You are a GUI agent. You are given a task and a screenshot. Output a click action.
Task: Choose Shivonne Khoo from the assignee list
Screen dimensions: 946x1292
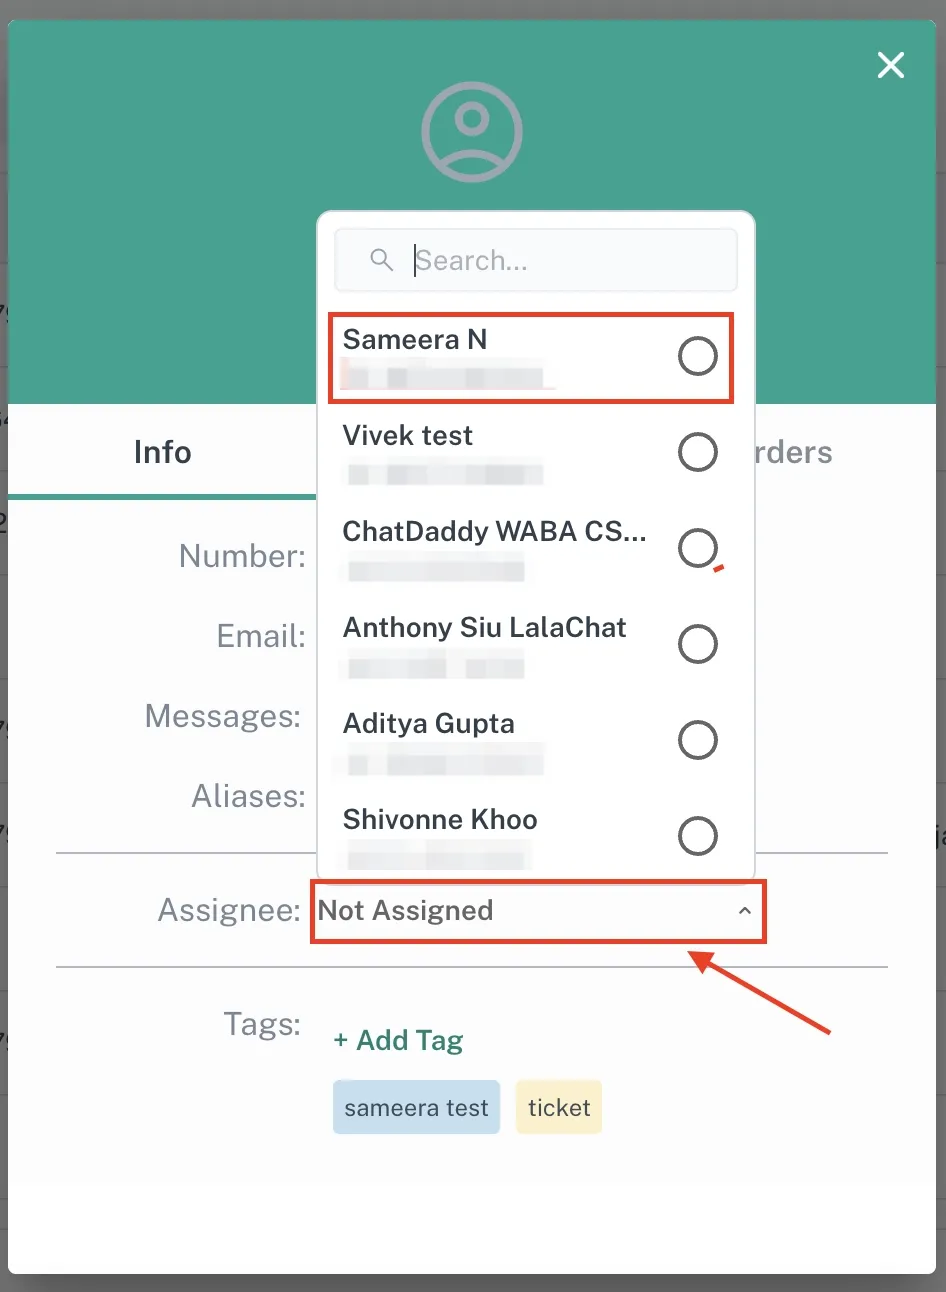click(440, 820)
